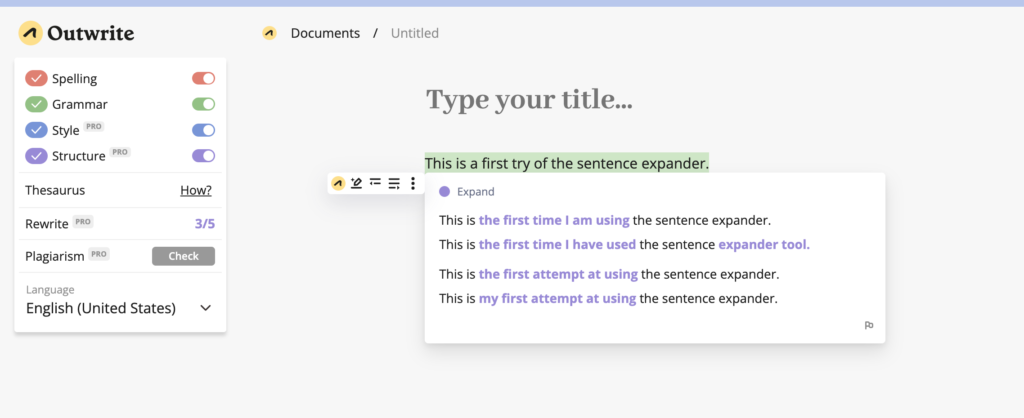Switch off the Grammar toggle

(x=203, y=104)
